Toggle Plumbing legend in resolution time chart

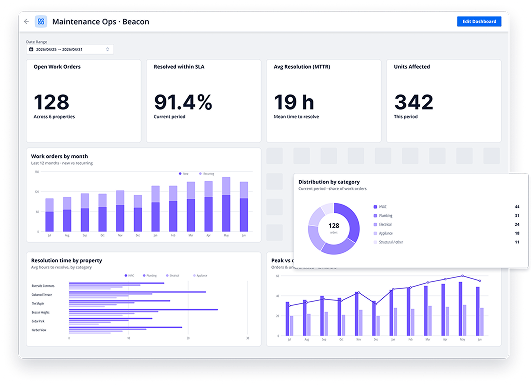150,275
